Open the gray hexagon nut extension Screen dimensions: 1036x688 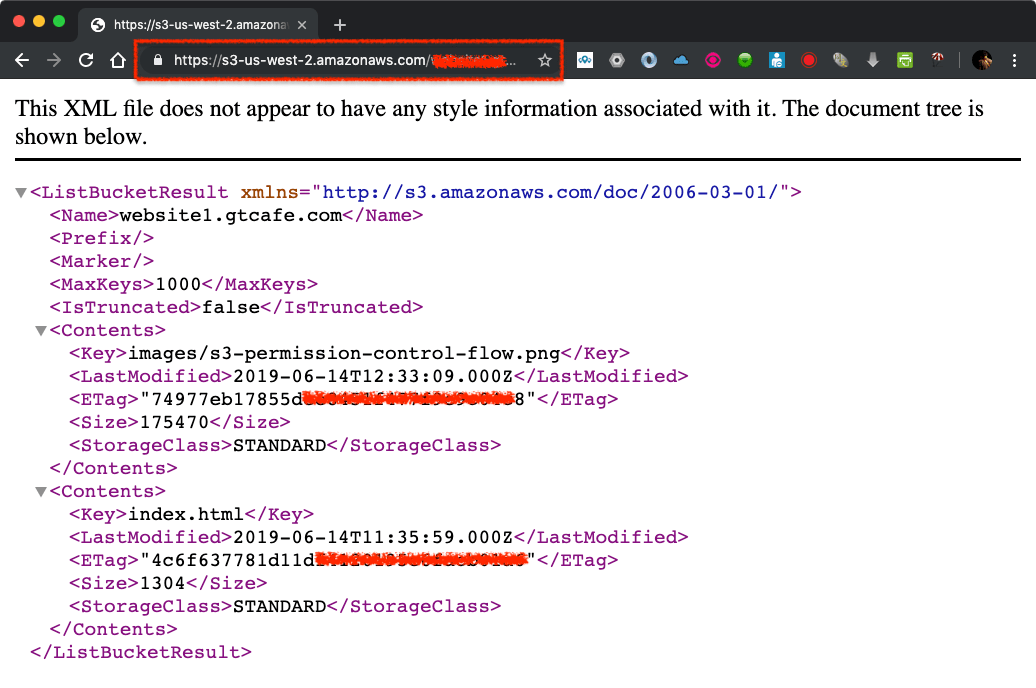click(x=616, y=60)
